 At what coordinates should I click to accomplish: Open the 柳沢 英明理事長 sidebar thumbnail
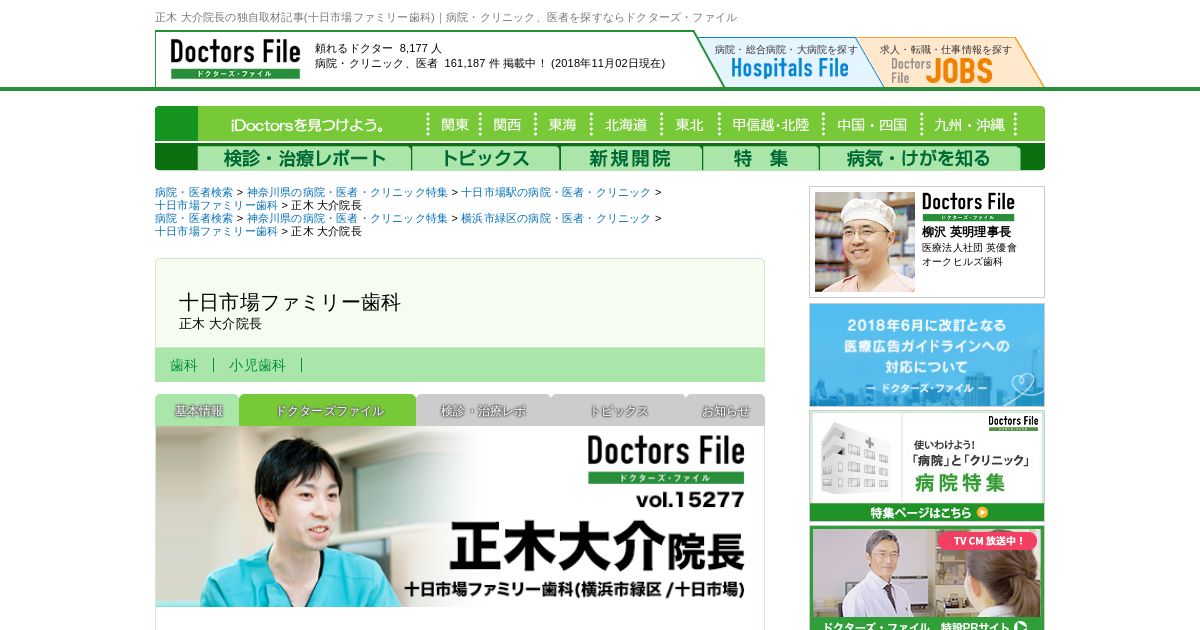[x=865, y=242]
